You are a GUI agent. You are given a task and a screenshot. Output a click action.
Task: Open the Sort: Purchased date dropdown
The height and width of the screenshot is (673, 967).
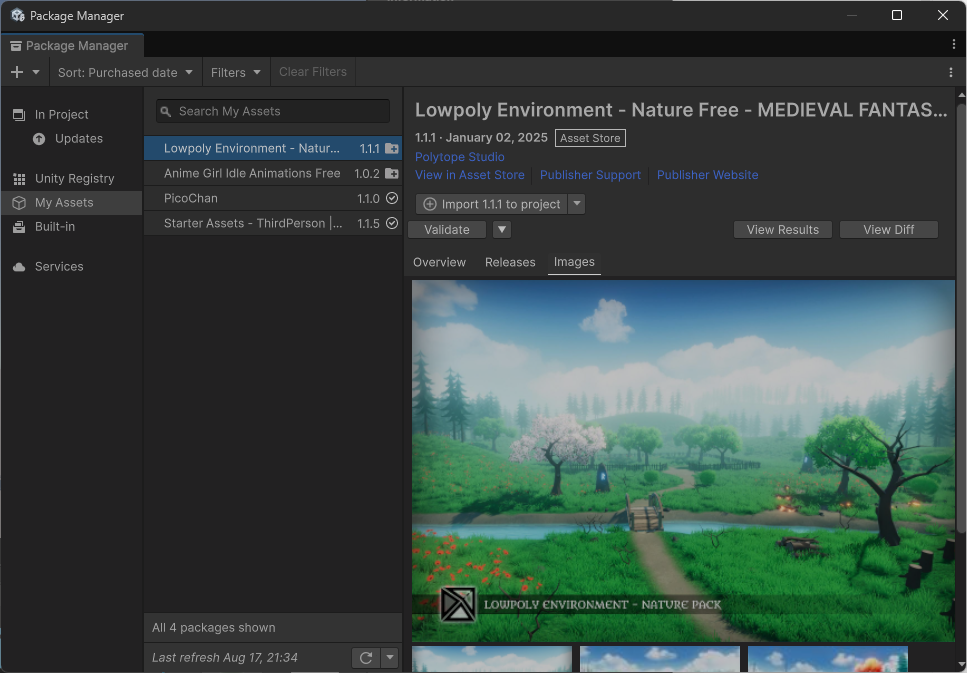(125, 72)
